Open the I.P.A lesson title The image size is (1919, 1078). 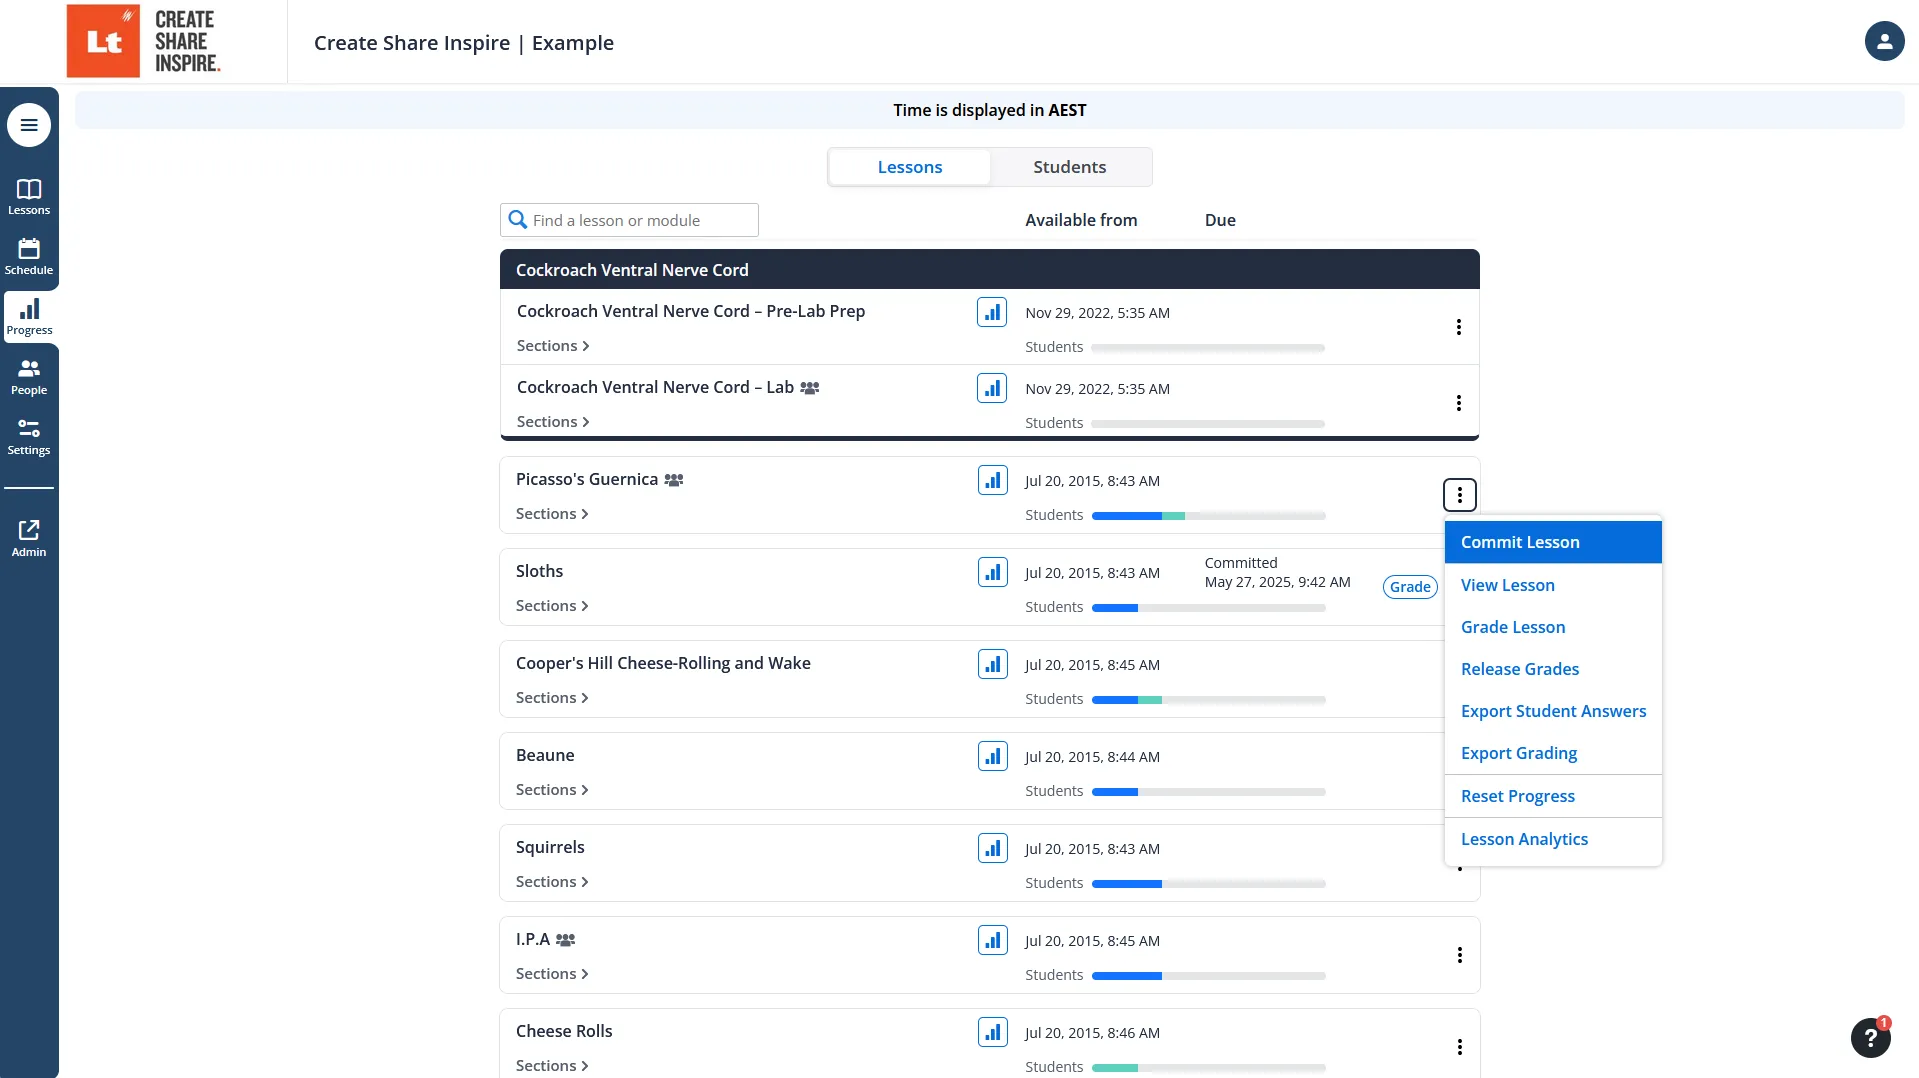[x=533, y=939]
